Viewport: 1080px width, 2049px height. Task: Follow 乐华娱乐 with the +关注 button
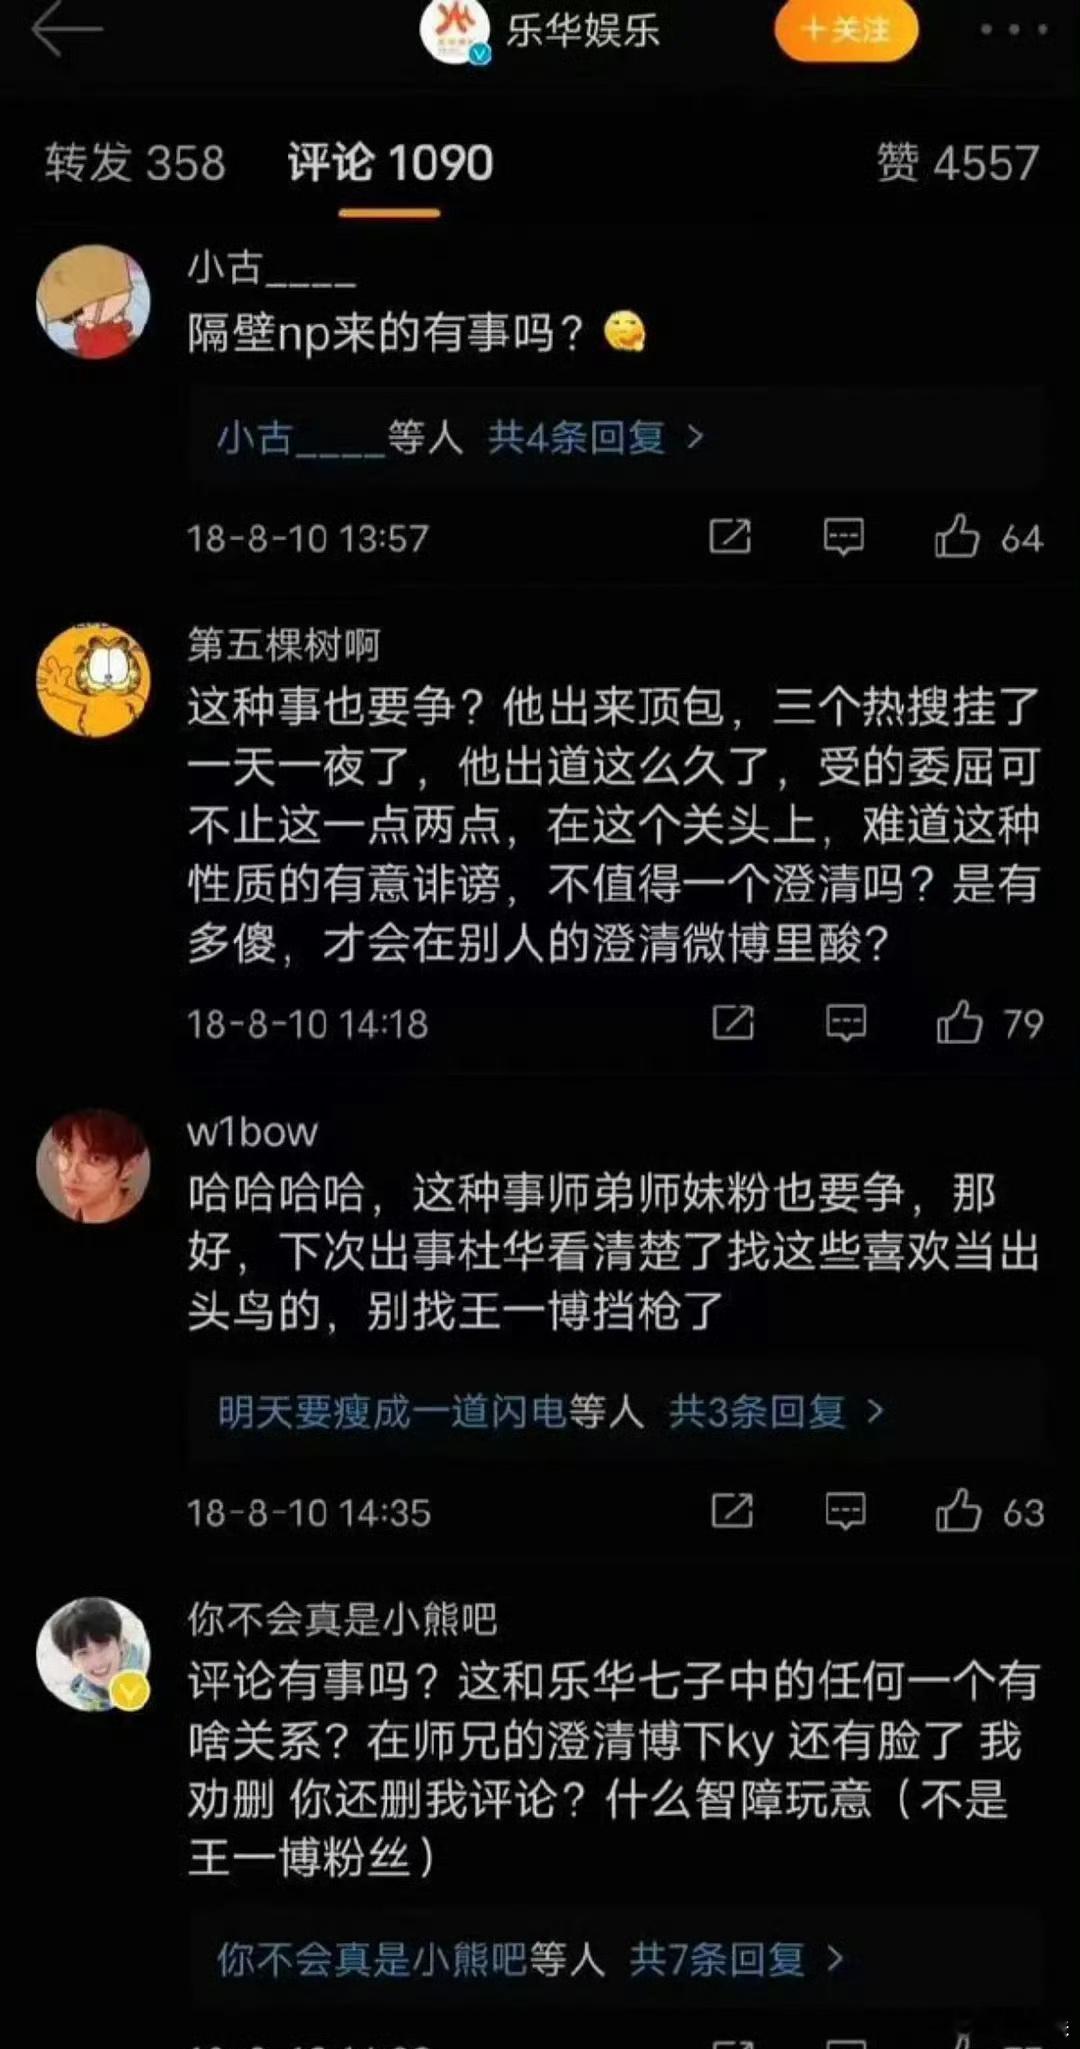pyautogui.click(x=847, y=30)
